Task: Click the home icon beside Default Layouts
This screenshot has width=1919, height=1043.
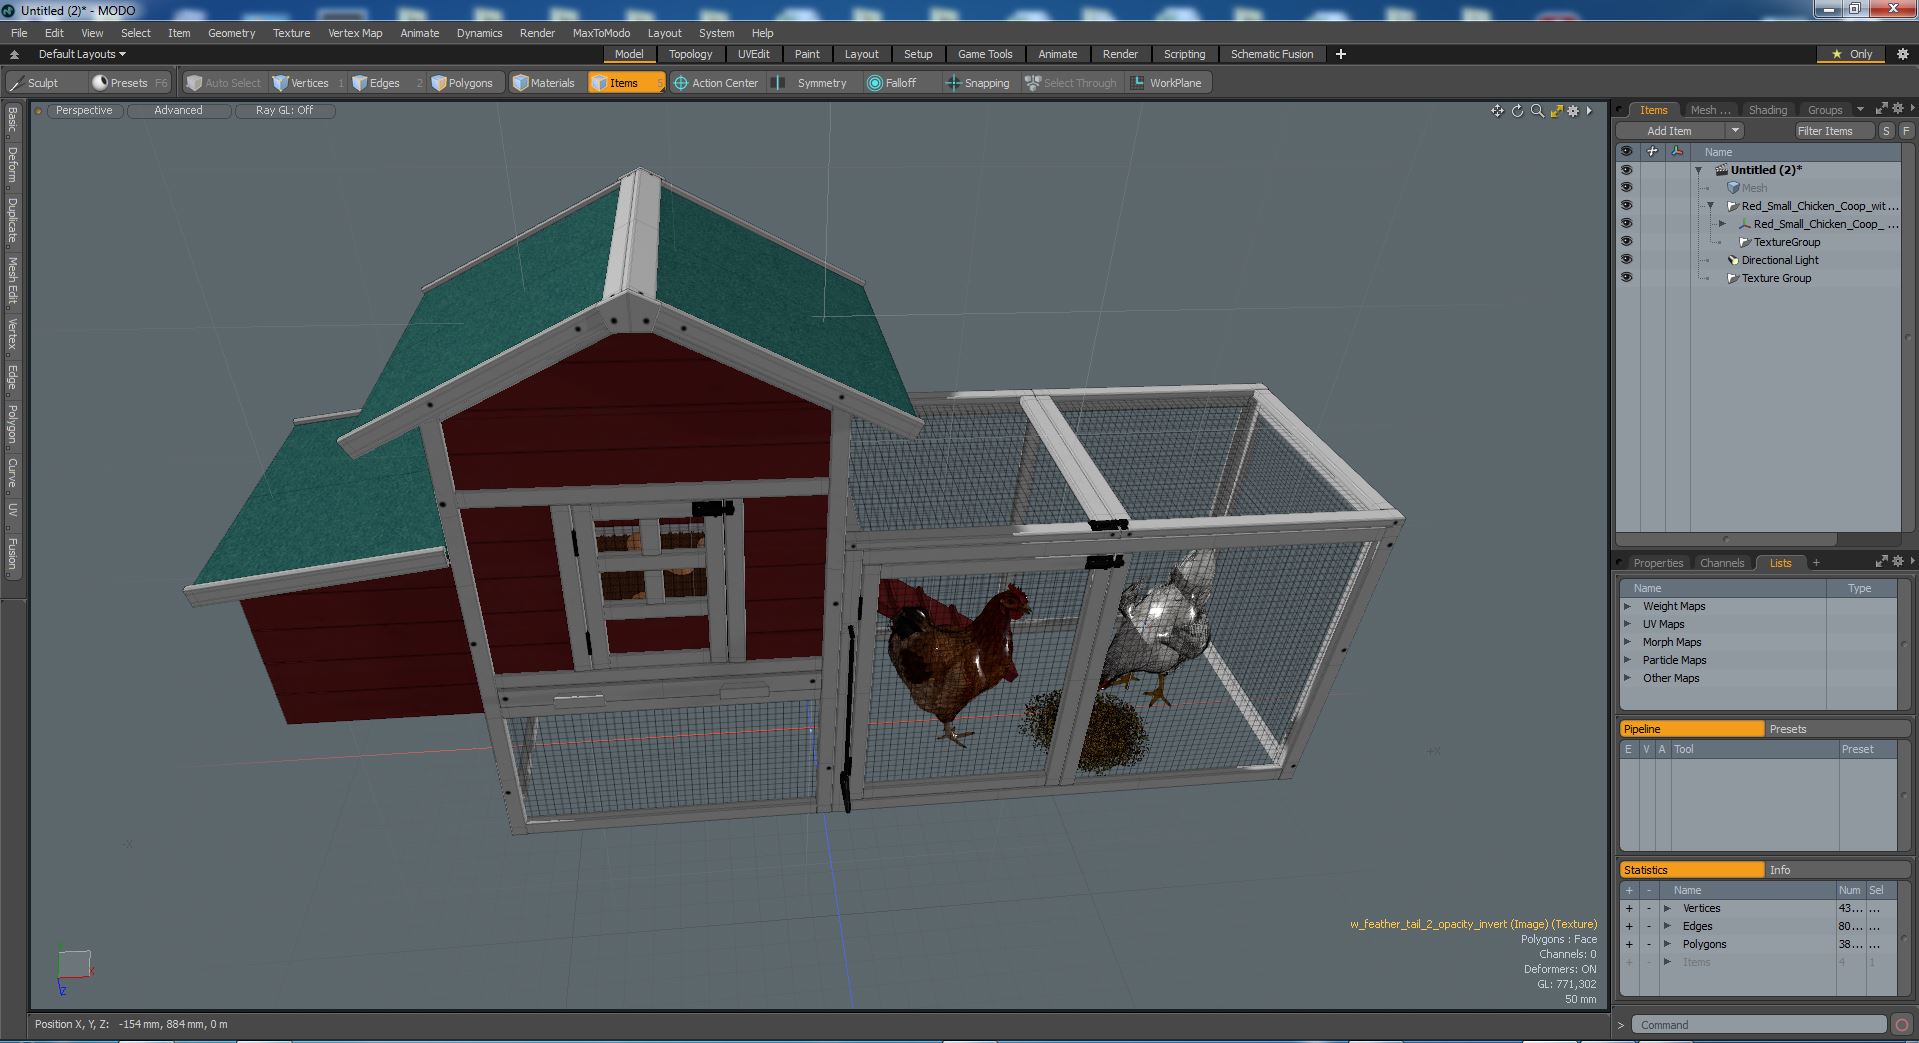Action: click(15, 54)
